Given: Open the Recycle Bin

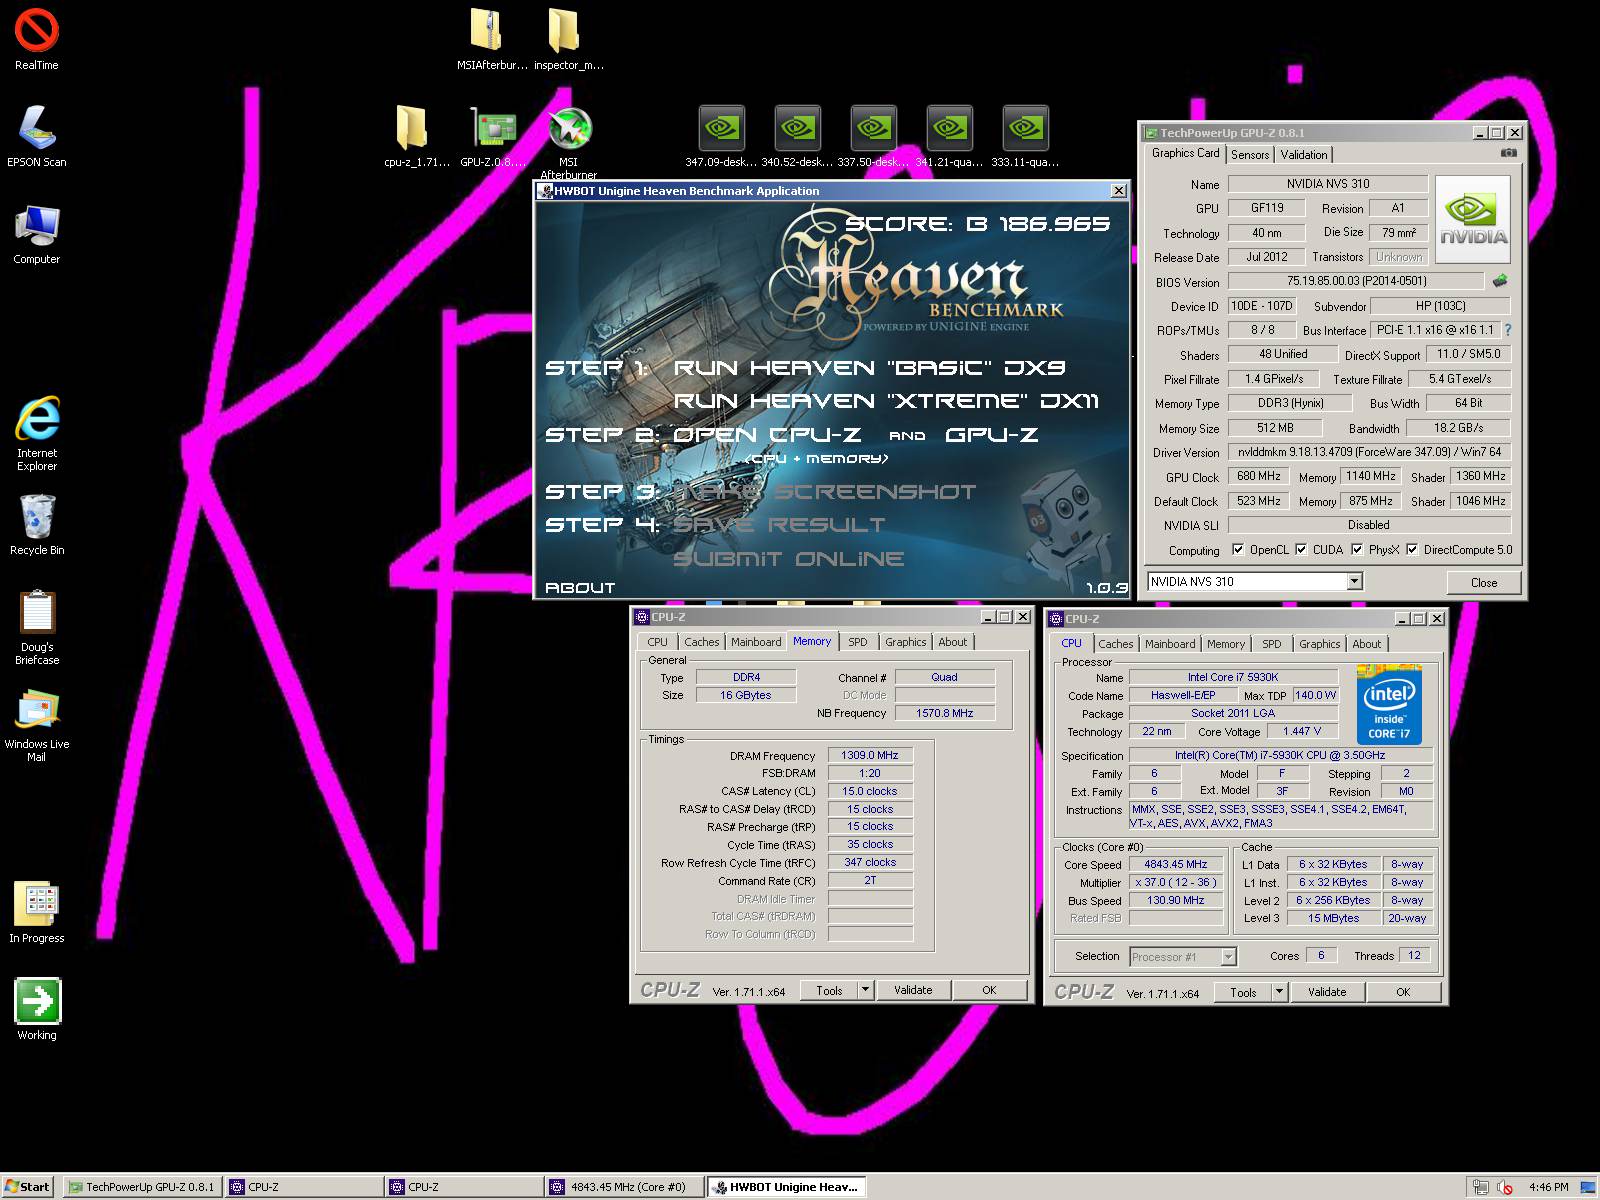Looking at the screenshot, I should pyautogui.click(x=36, y=525).
